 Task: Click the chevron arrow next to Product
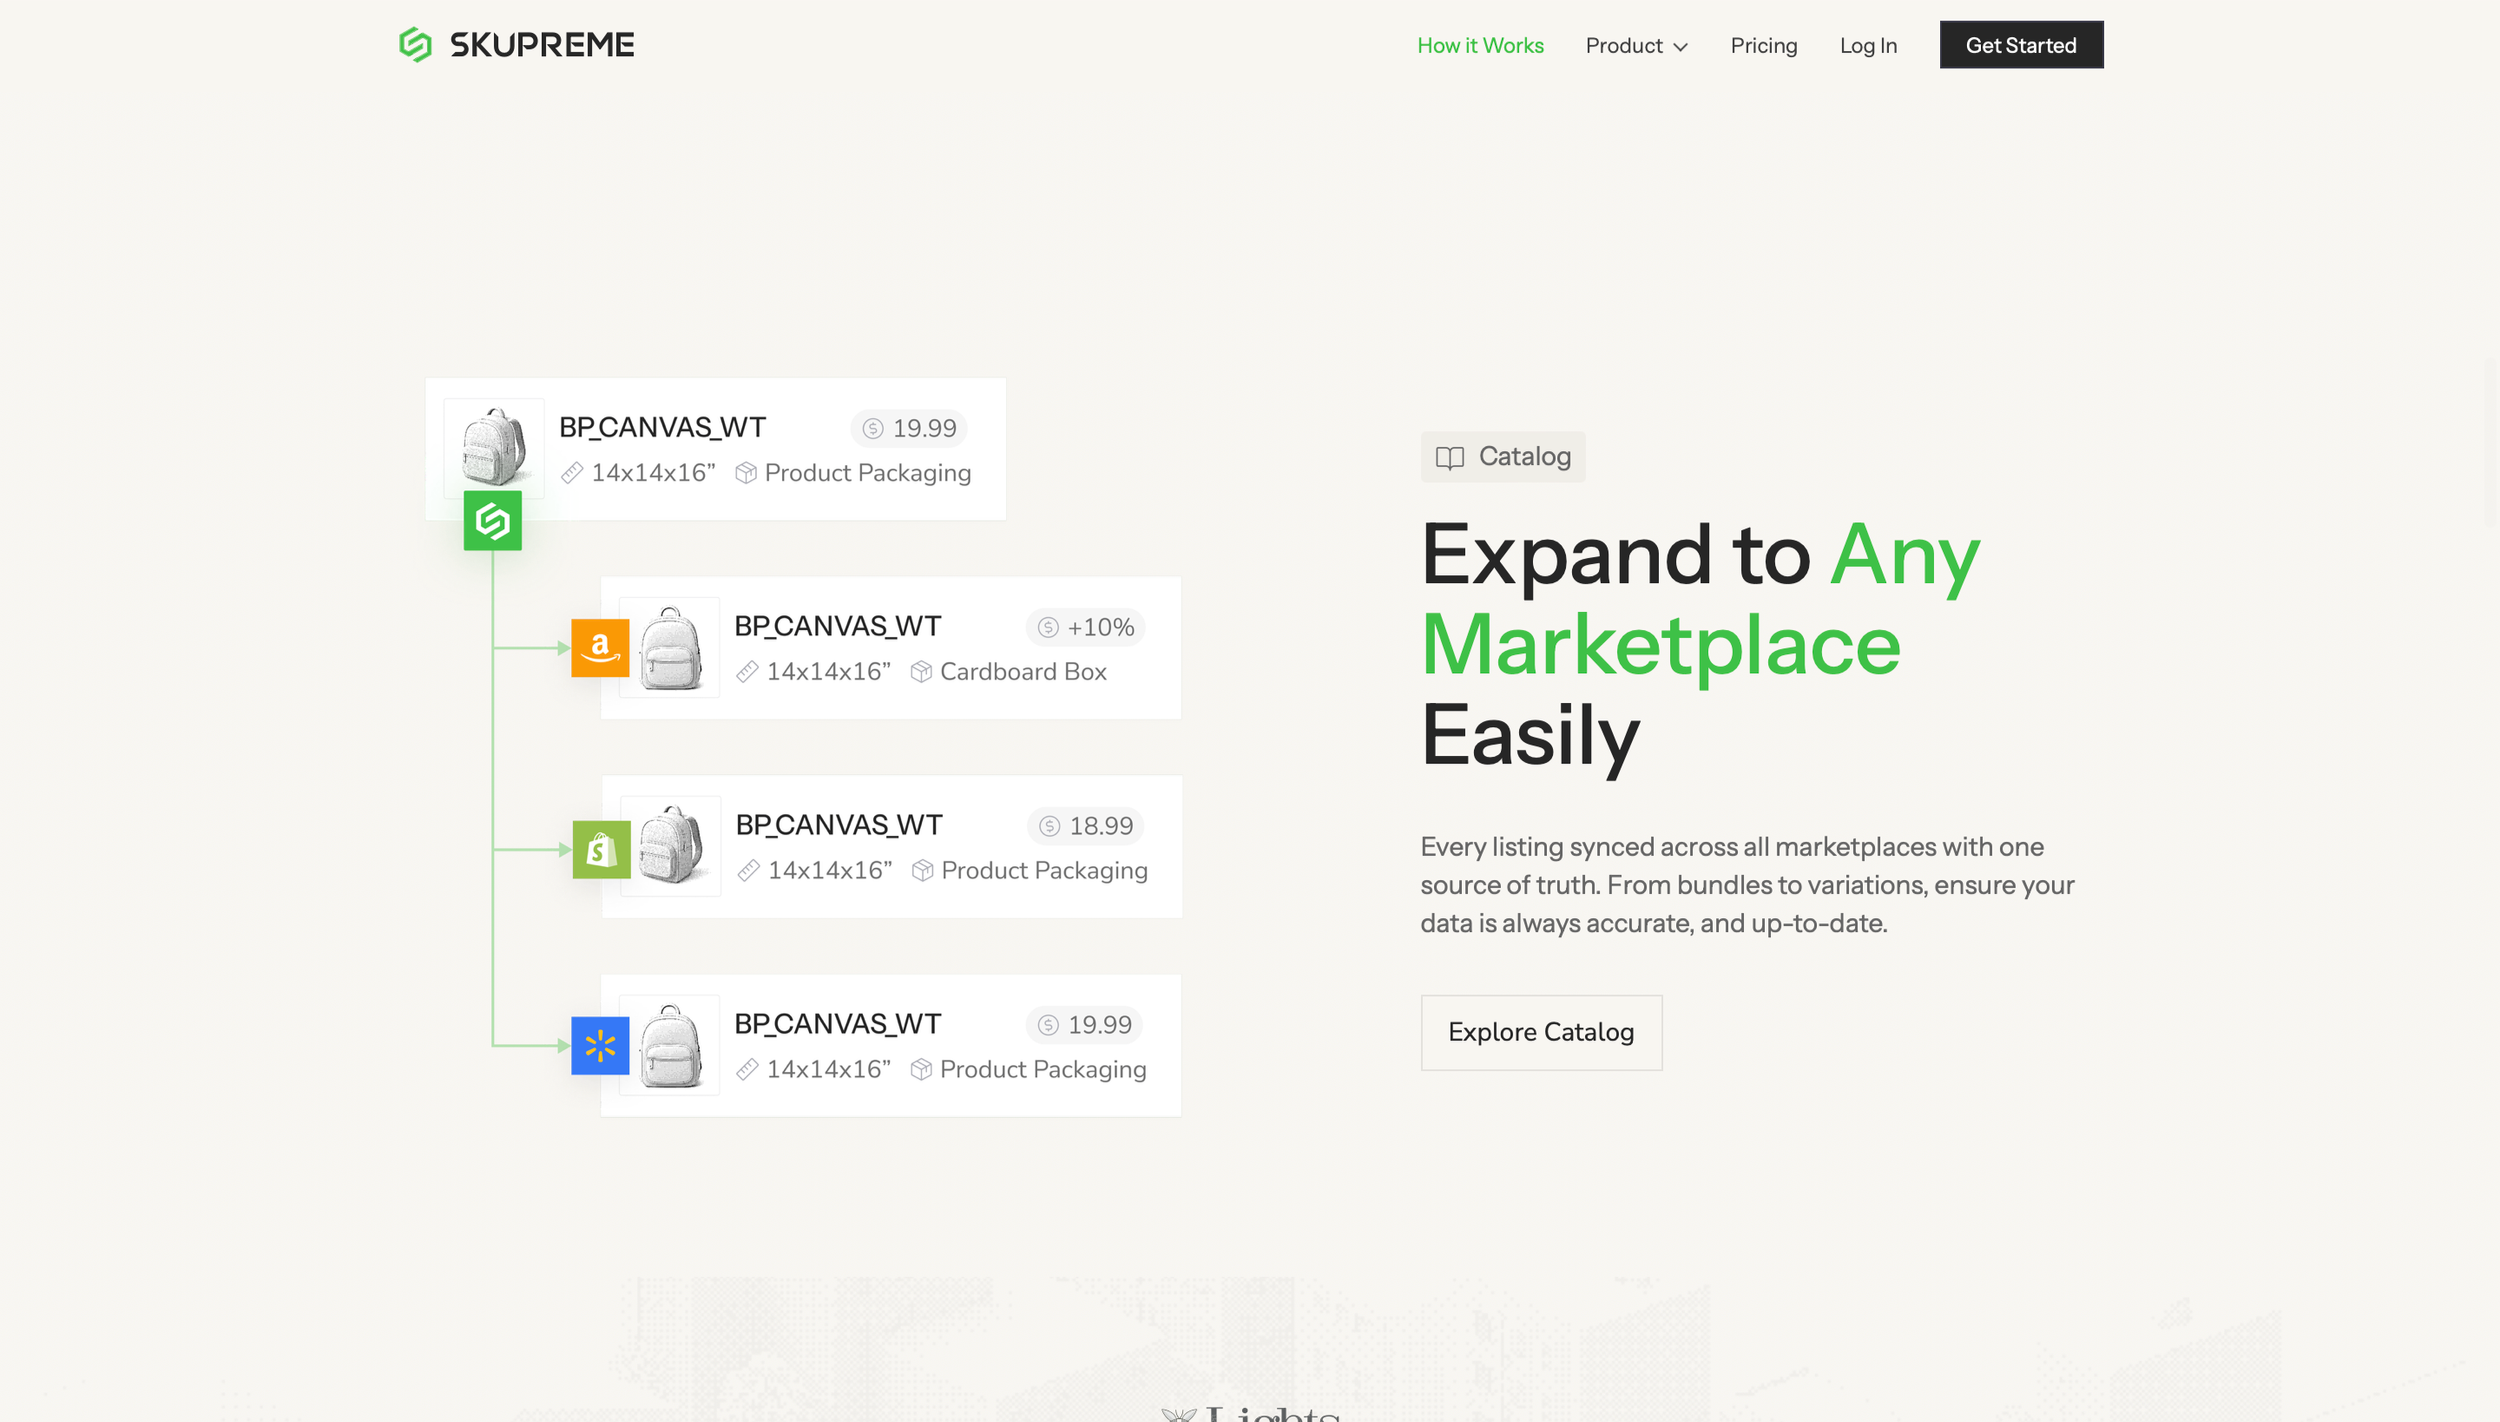tap(1680, 47)
